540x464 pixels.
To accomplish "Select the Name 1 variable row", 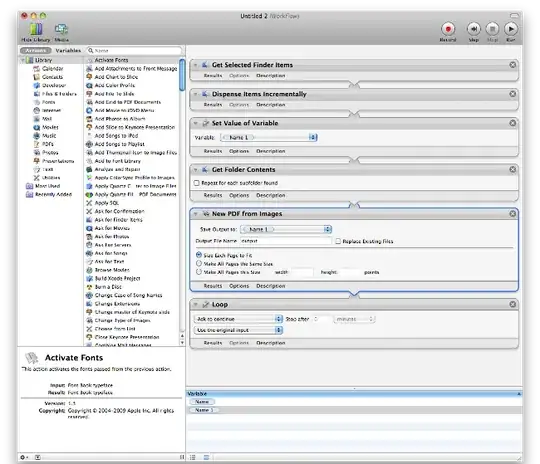I will pyautogui.click(x=354, y=410).
